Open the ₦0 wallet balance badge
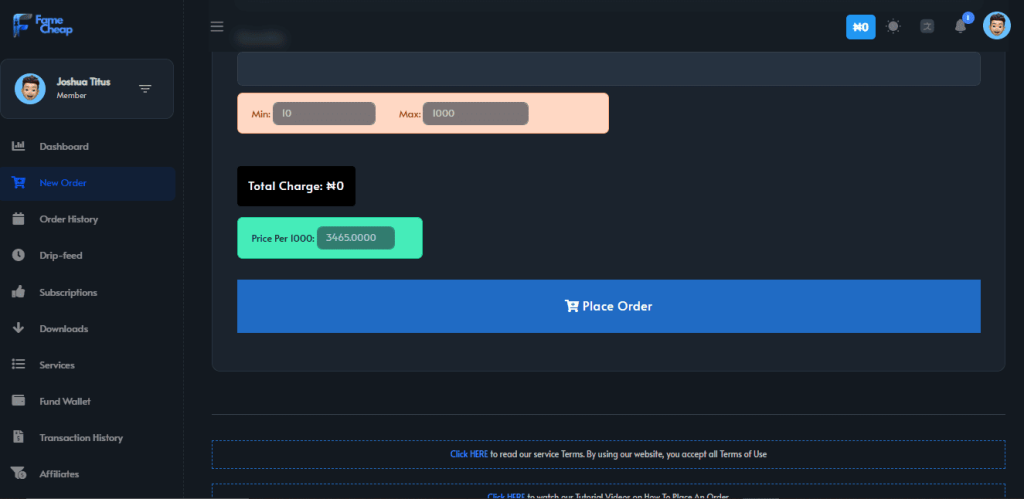Screen dimensions: 1024x499 point(861,27)
